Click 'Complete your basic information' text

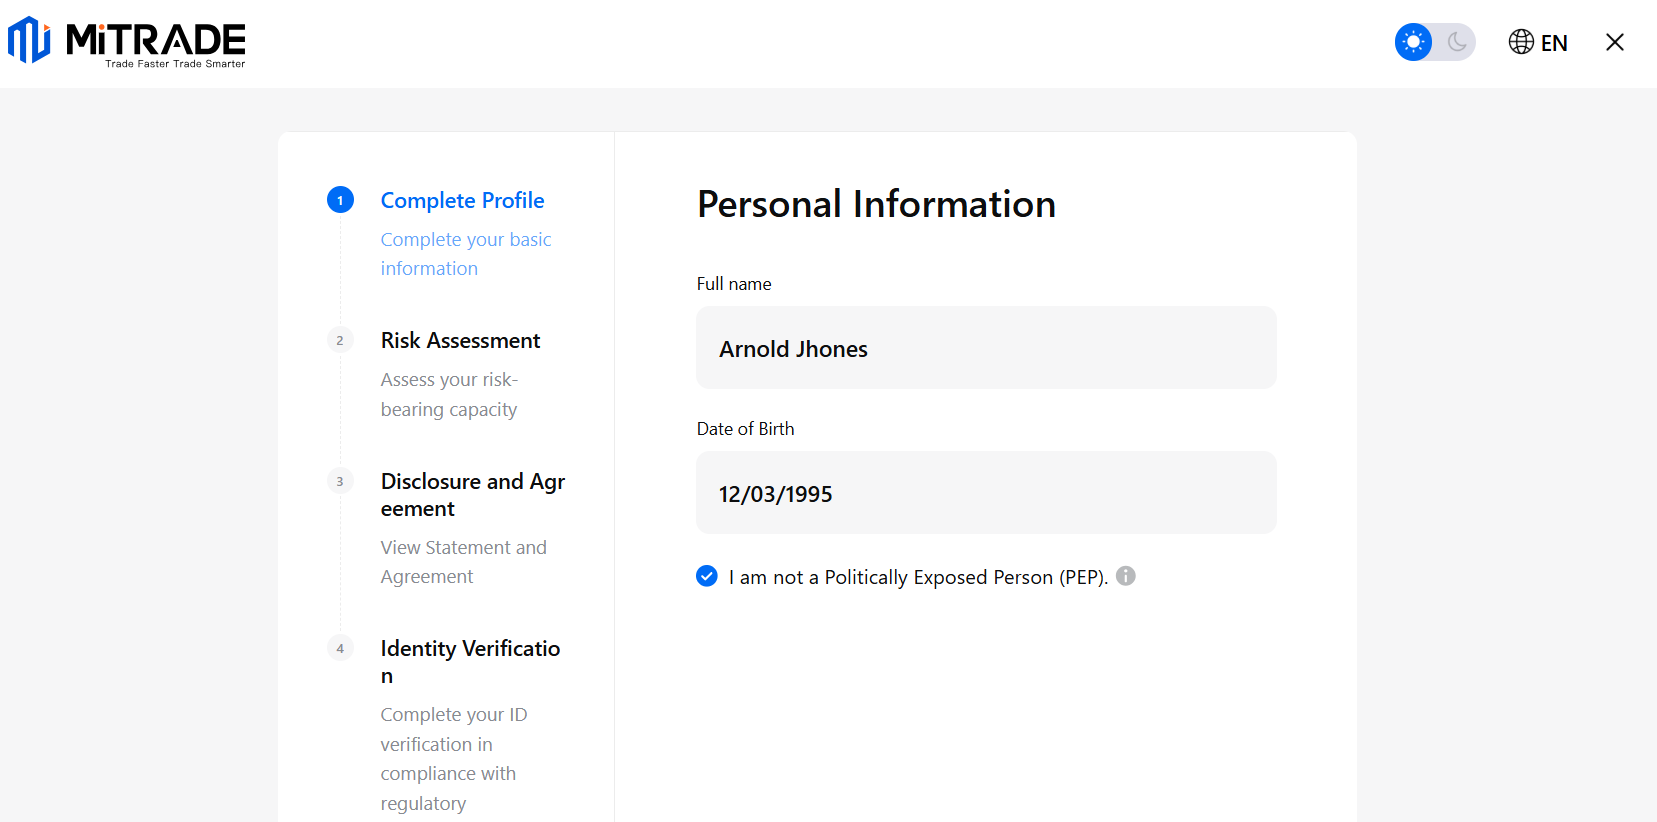(466, 254)
